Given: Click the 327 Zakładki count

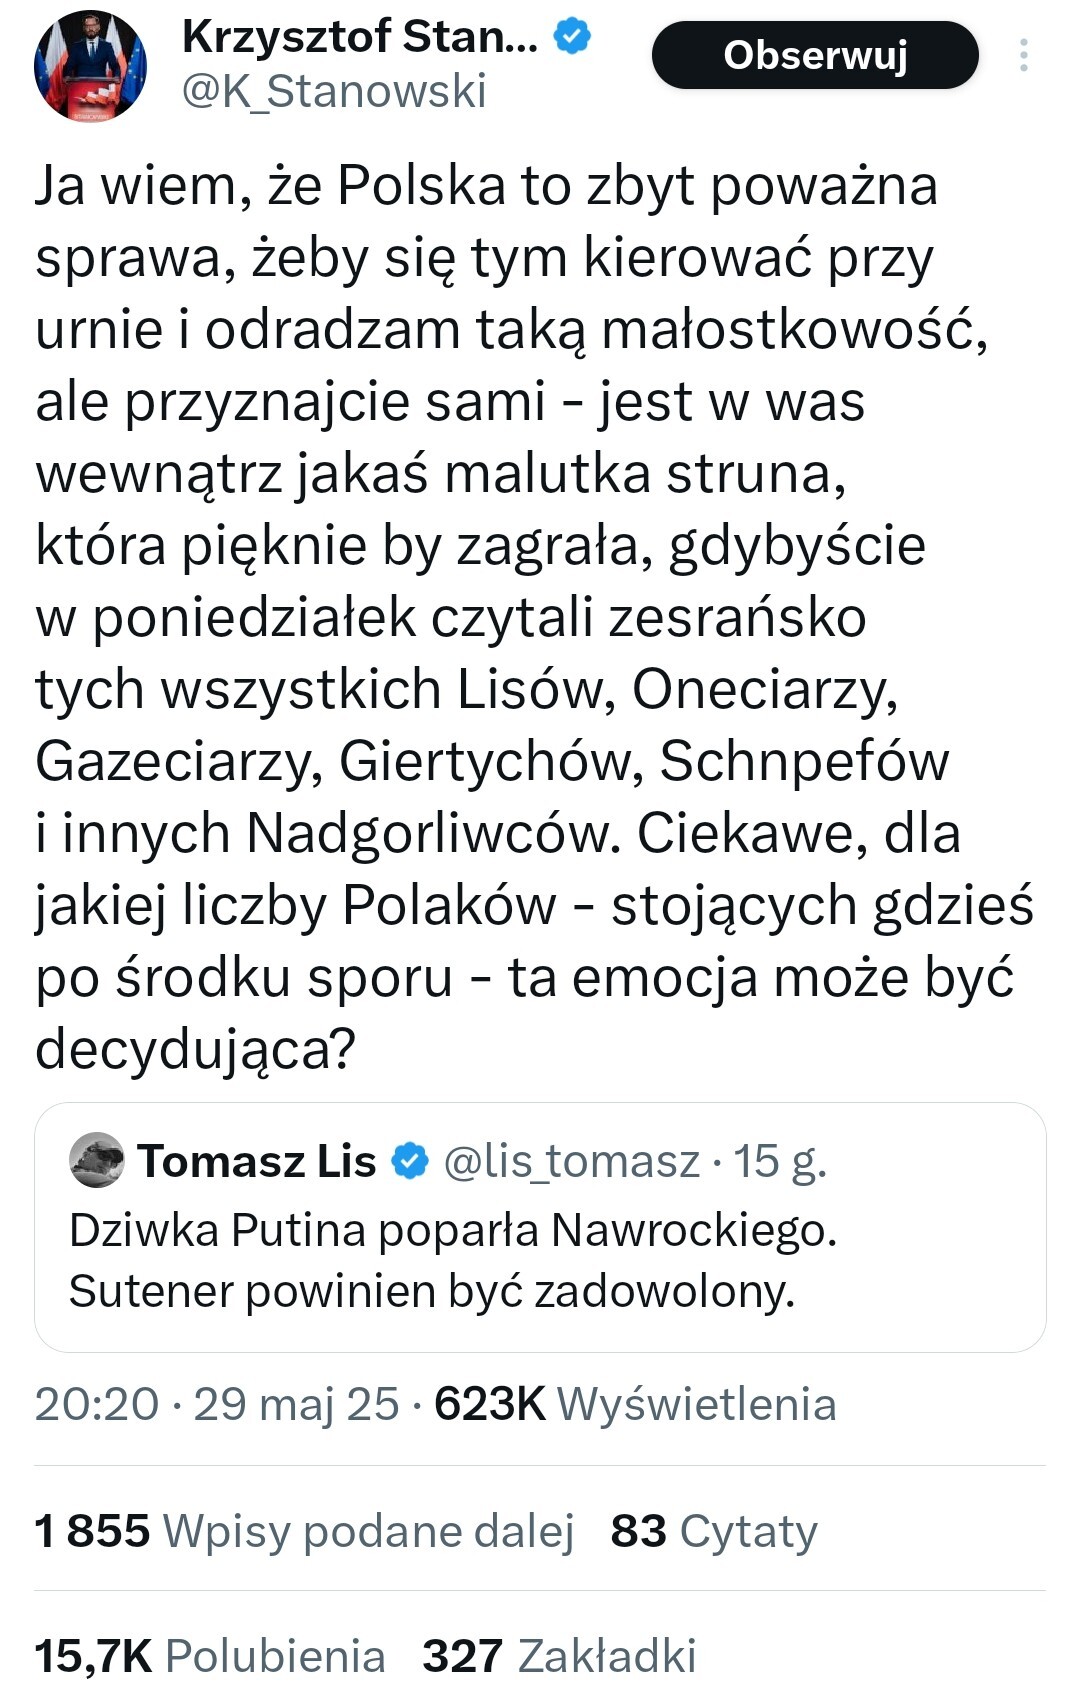Looking at the screenshot, I should (x=559, y=1656).
